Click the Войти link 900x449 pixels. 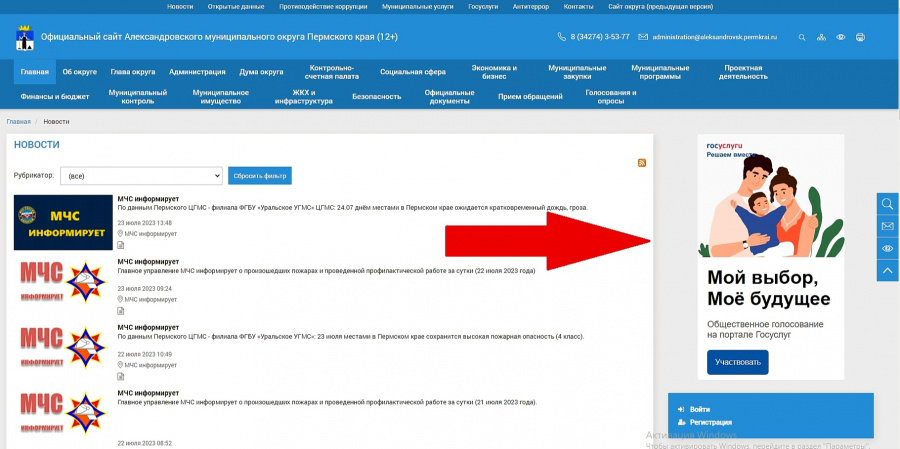[700, 409]
